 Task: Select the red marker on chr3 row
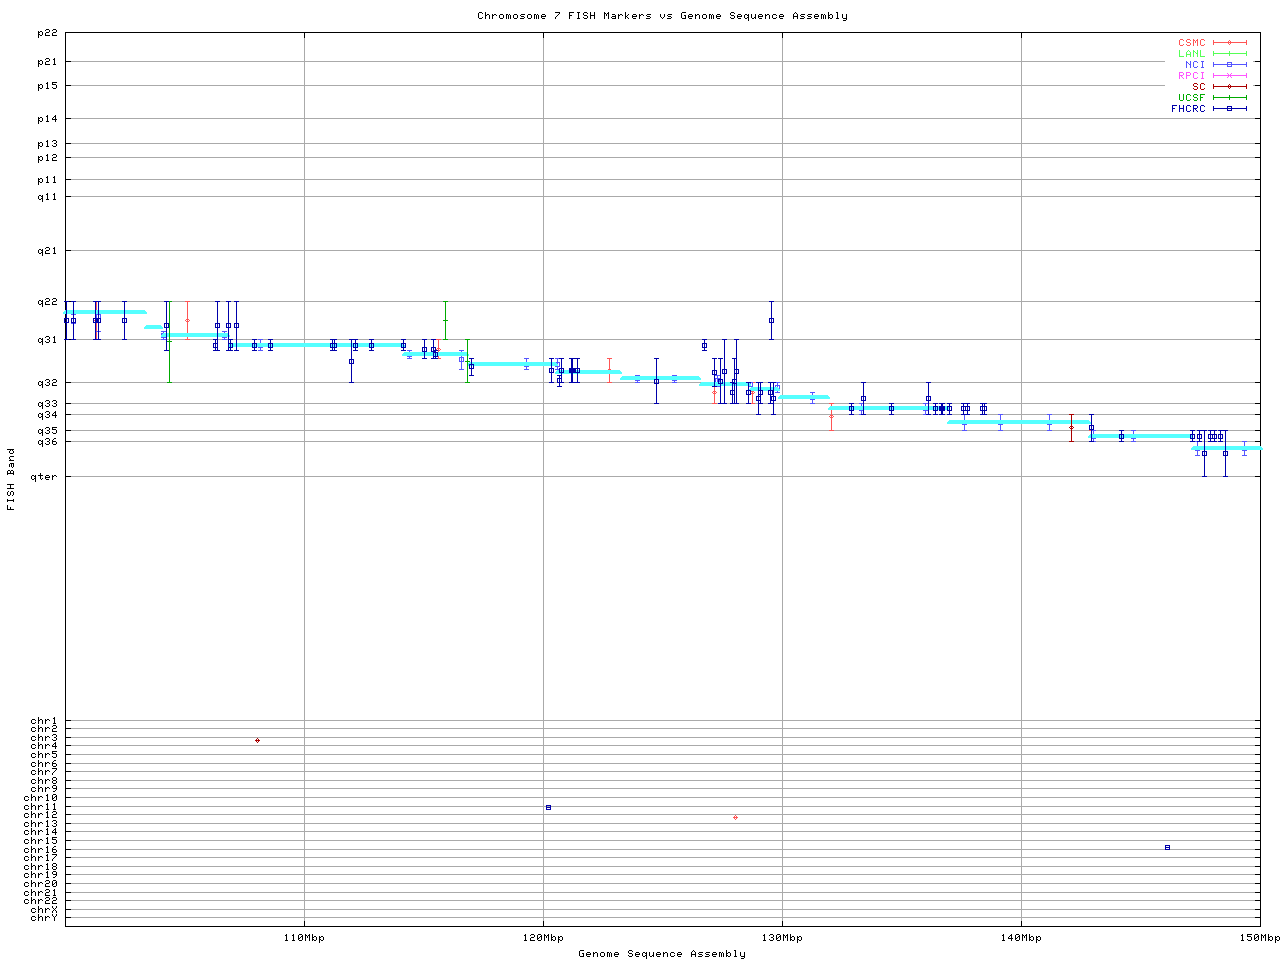257,741
